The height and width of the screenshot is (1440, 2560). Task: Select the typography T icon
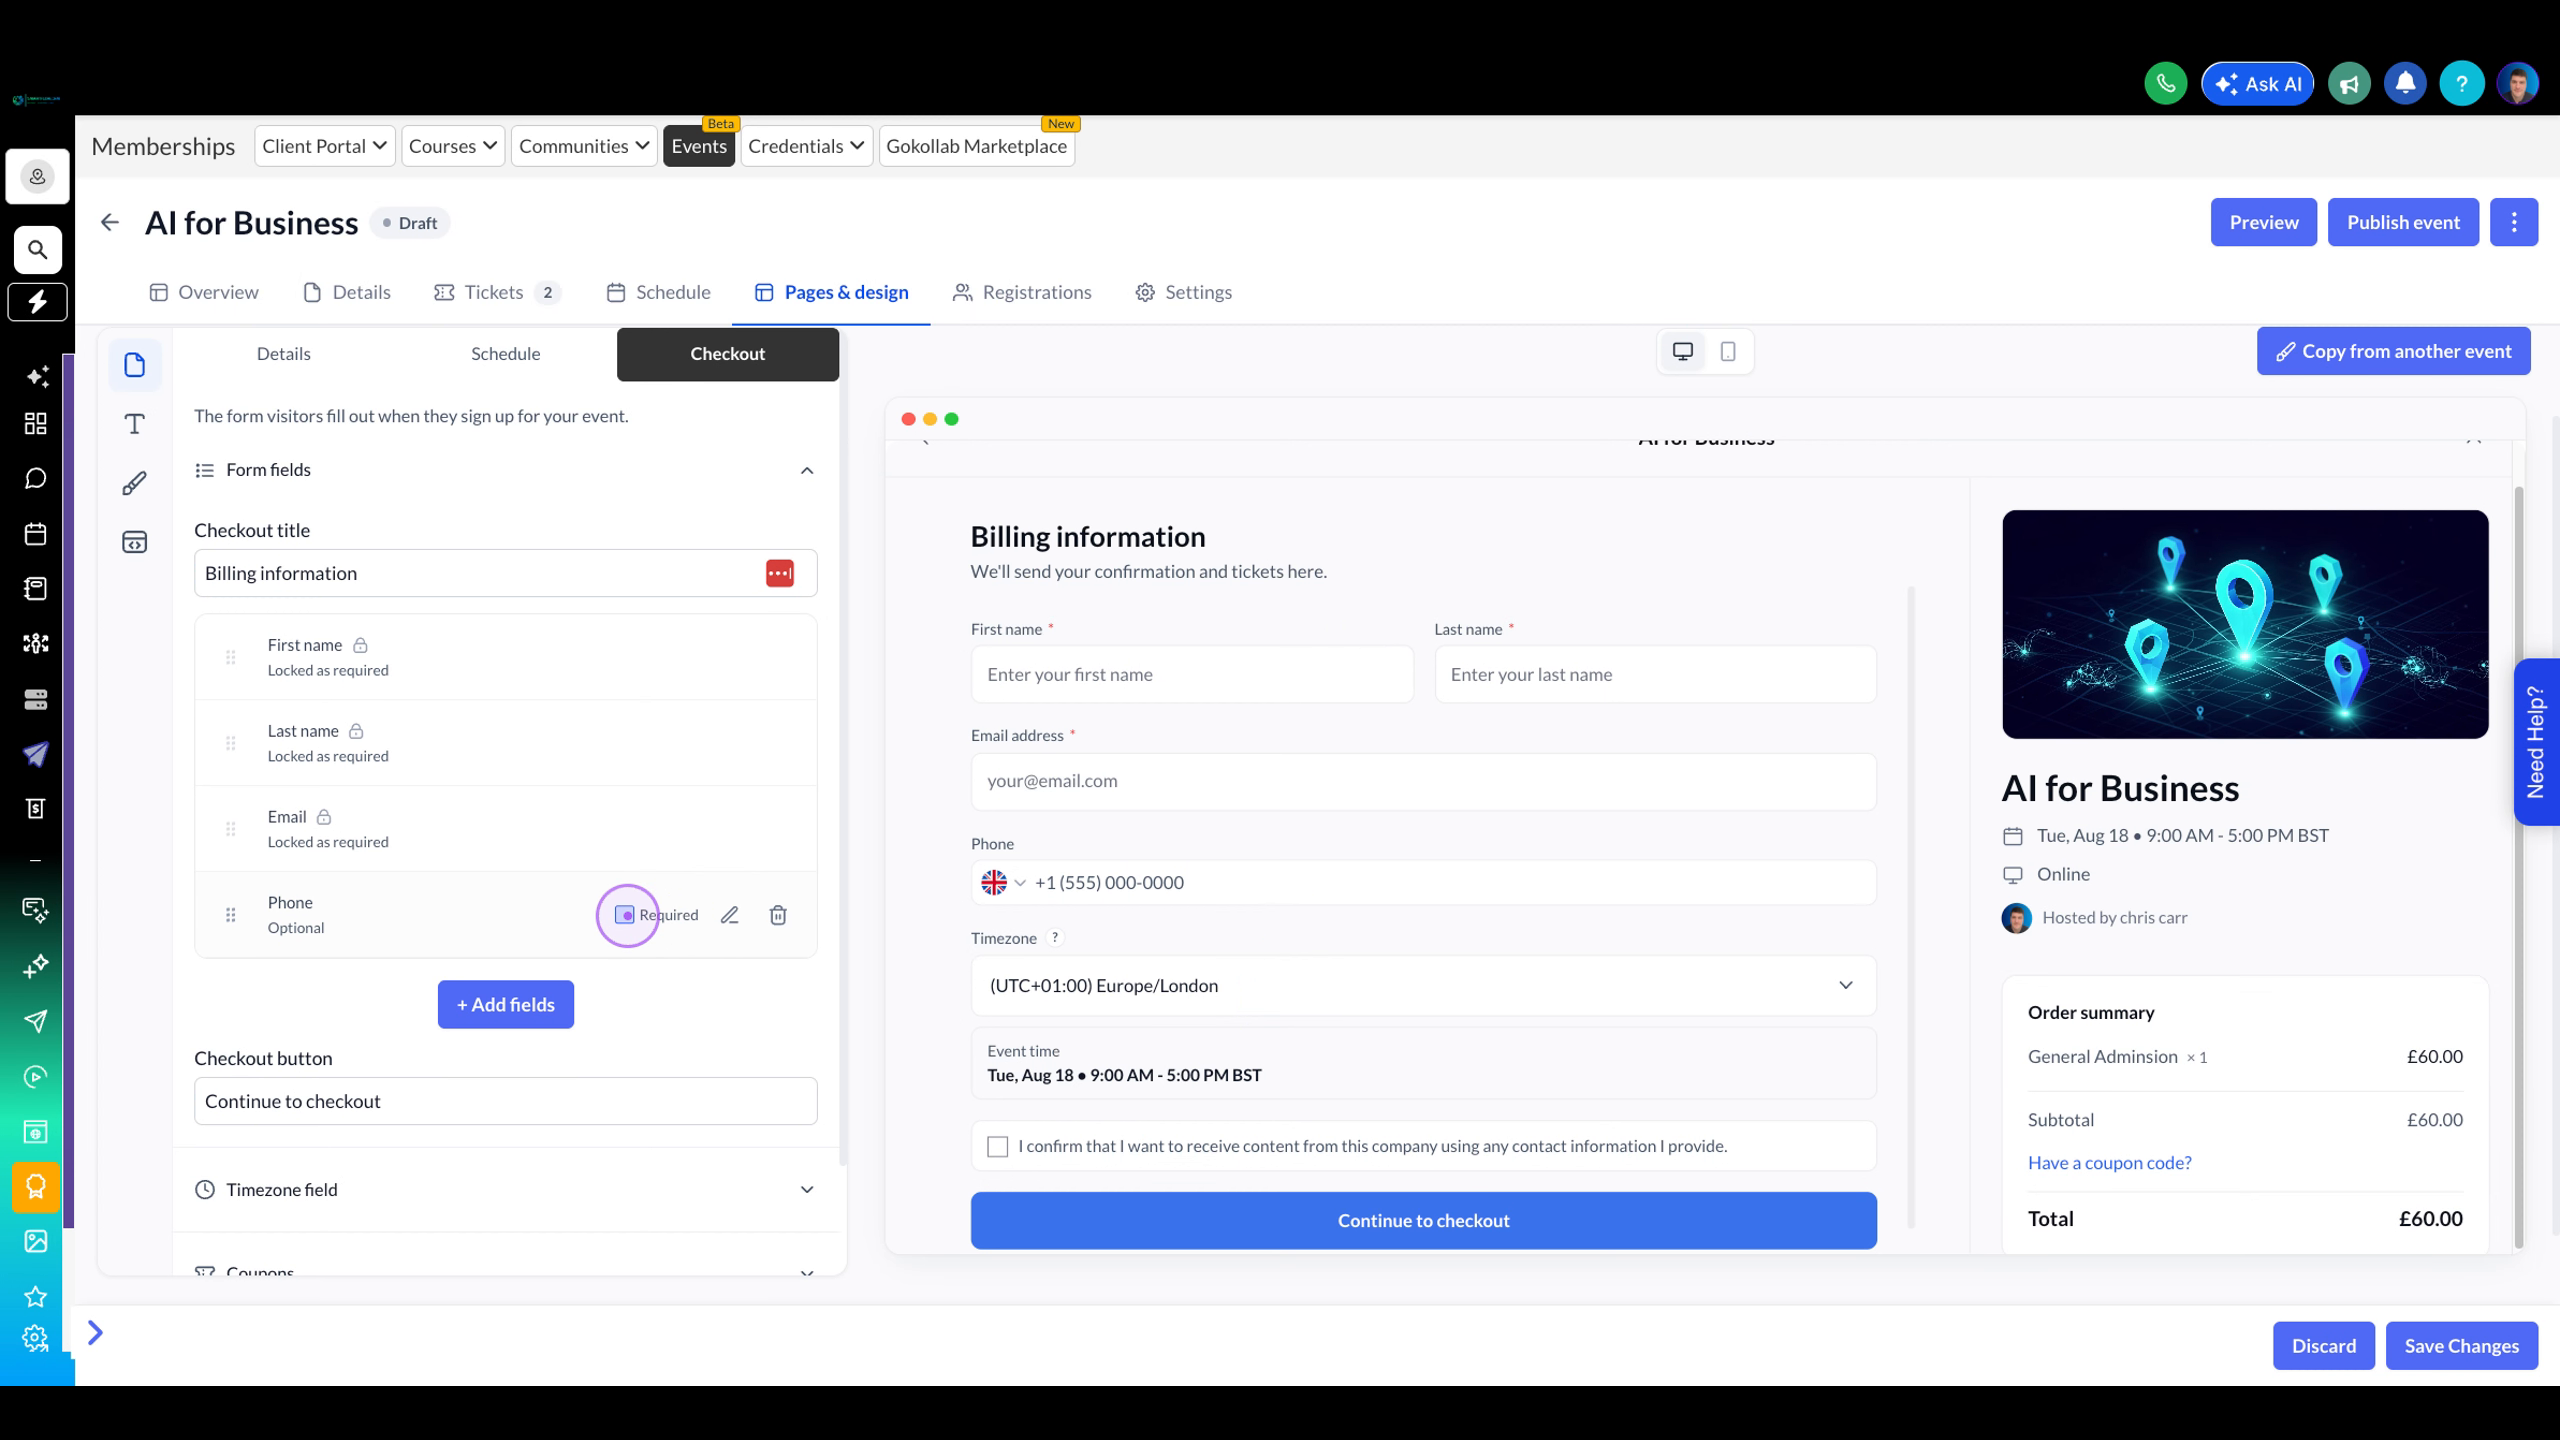tap(135, 424)
